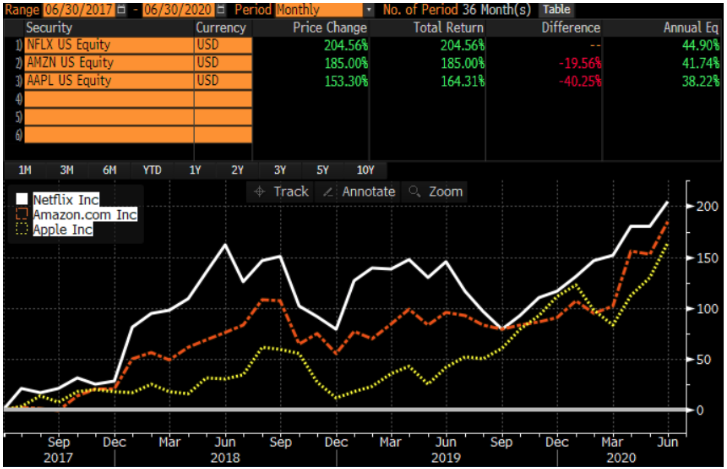Screen dimensions: 727x469
Task: Click AAPL total return value 164.31%
Action: (x=462, y=81)
